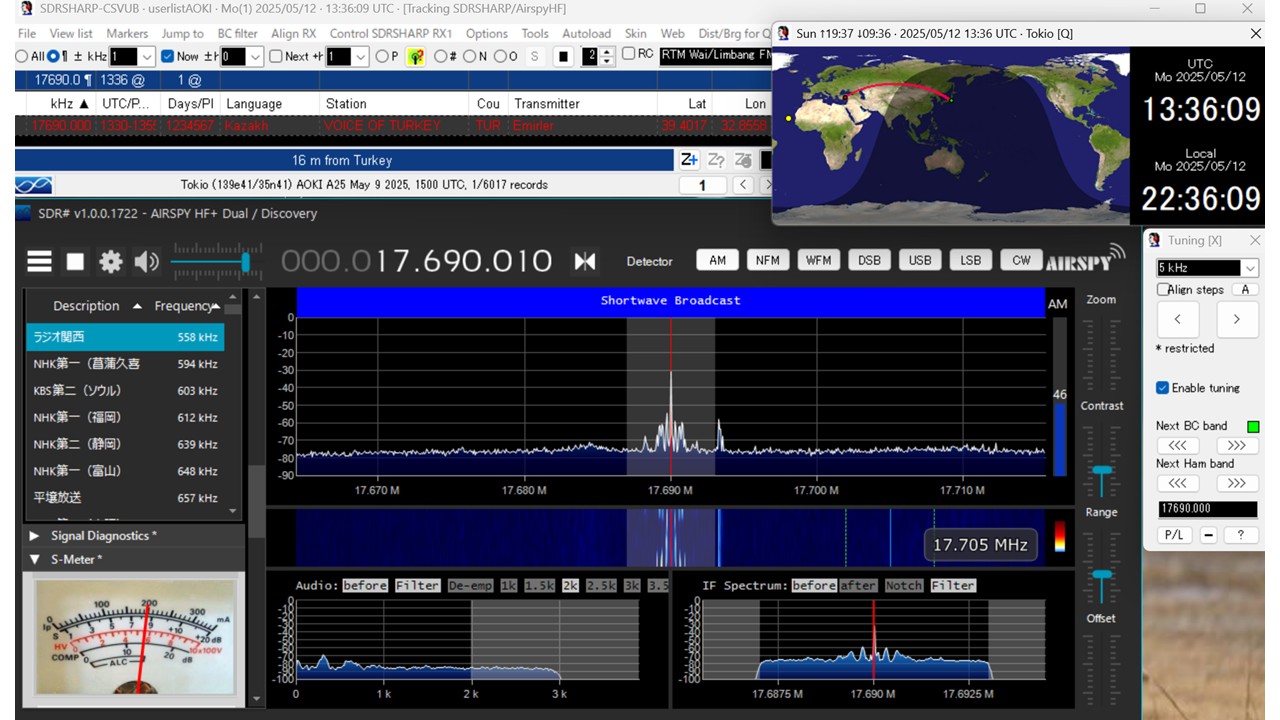The width and height of the screenshot is (1280, 720).
Task: Click the center tuning style icon
Action: click(585, 261)
